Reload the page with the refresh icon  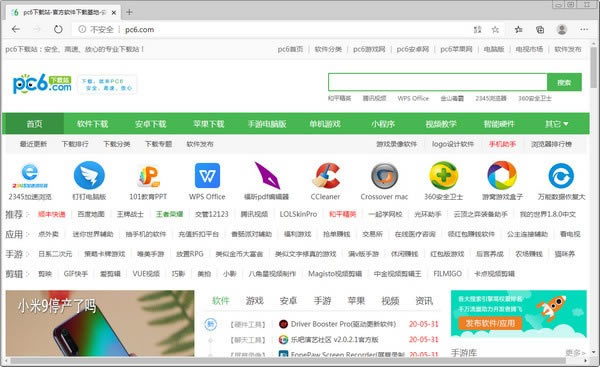pyautogui.click(x=58, y=29)
